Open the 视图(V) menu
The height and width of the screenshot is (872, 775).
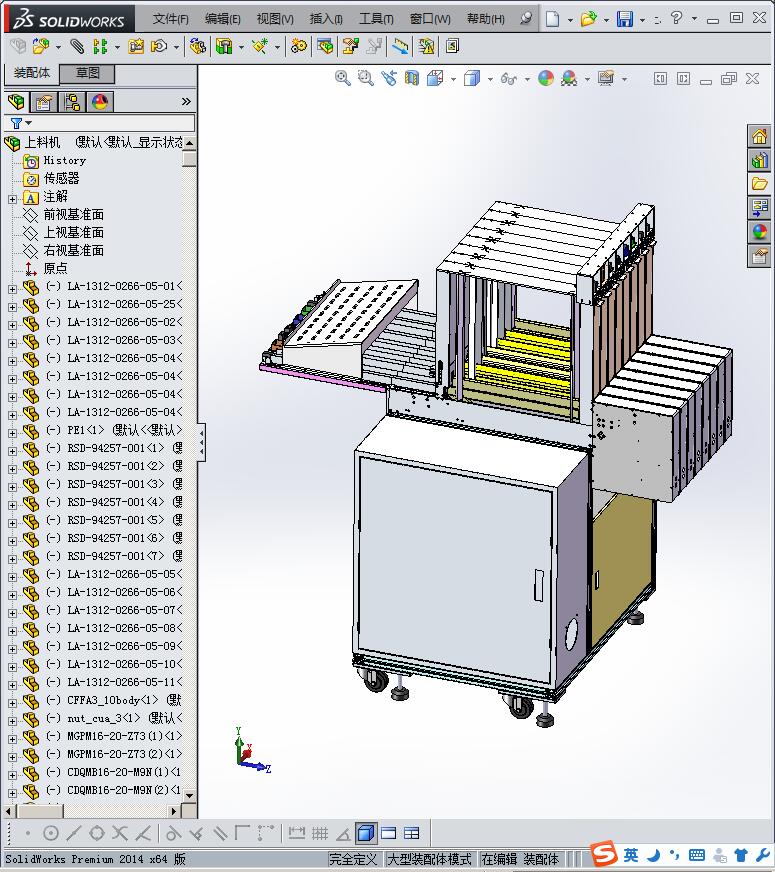[x=275, y=19]
